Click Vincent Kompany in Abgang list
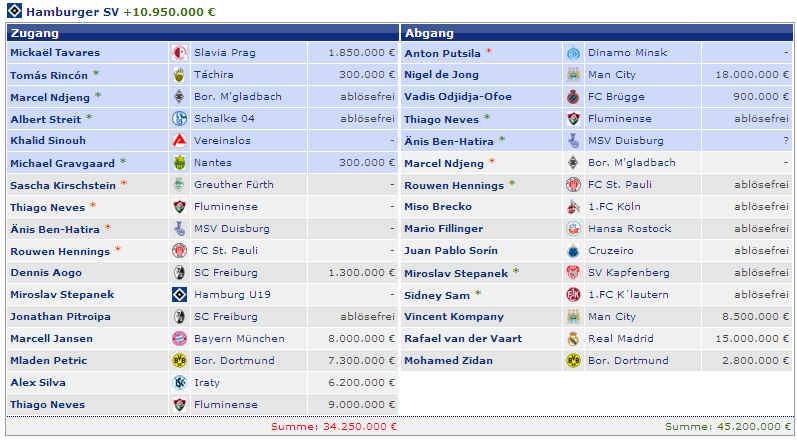Viewport: 797px width, 440px height. point(449,317)
